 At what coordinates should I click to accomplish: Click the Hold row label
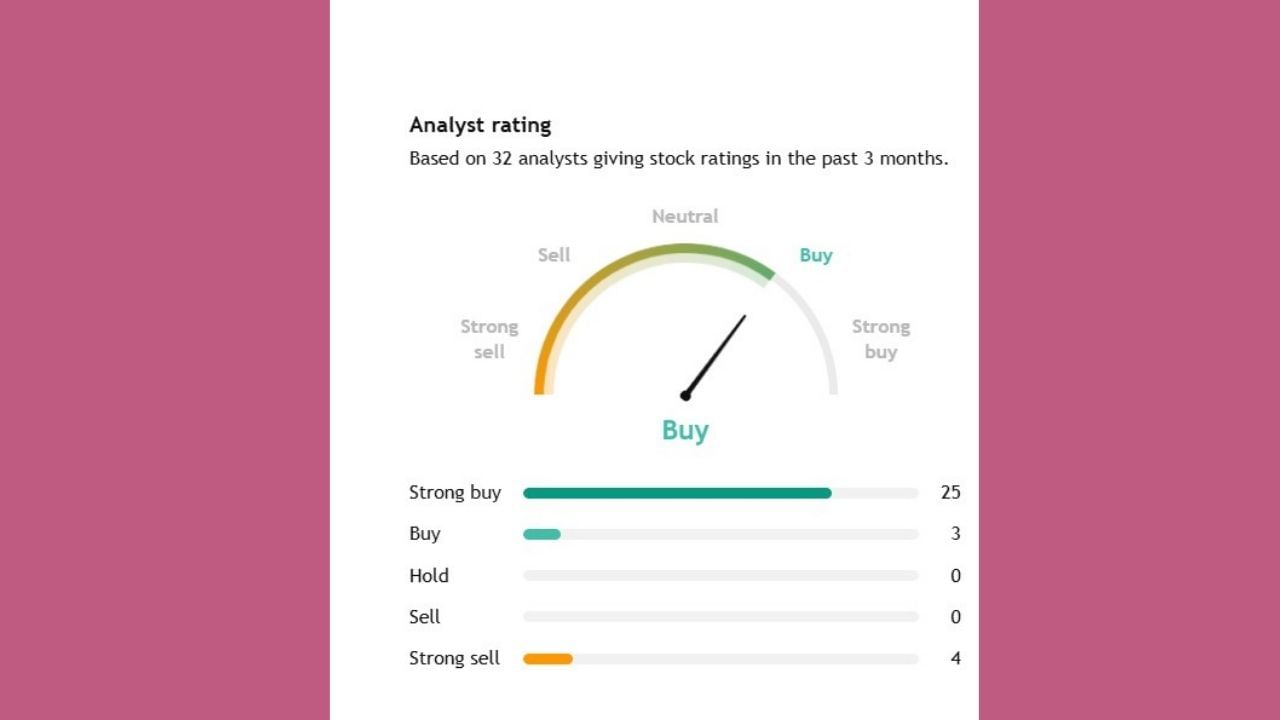click(429, 576)
